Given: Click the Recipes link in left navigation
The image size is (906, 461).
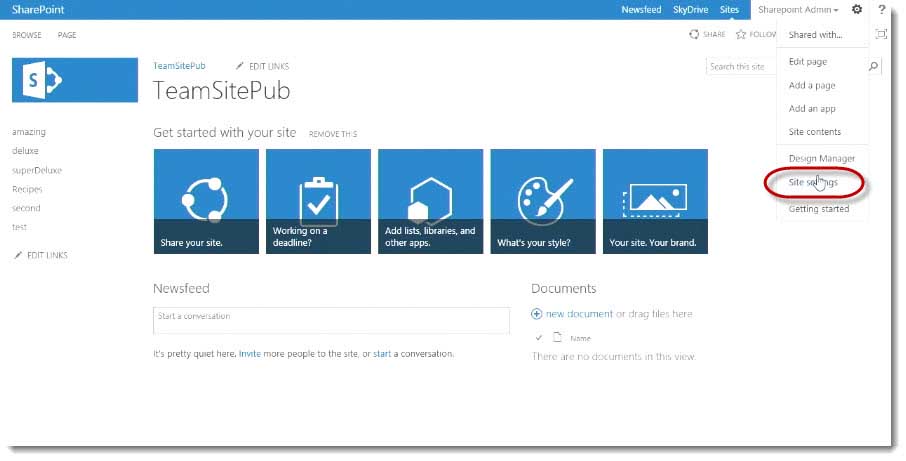Looking at the screenshot, I should pos(27,189).
